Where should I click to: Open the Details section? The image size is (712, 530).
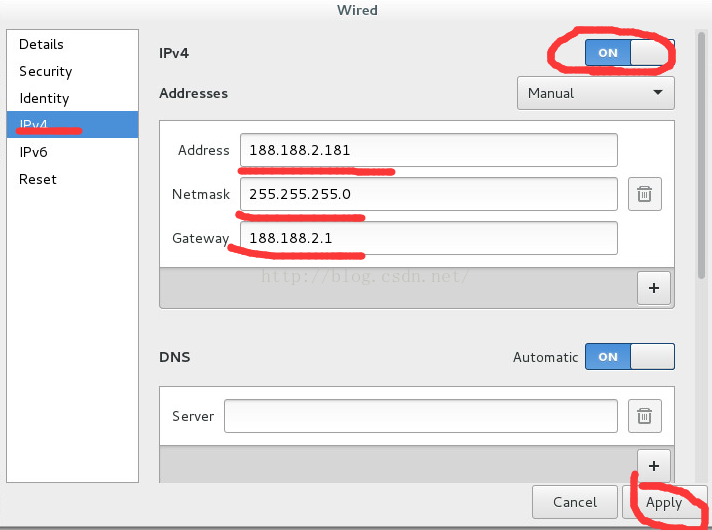pos(73,44)
